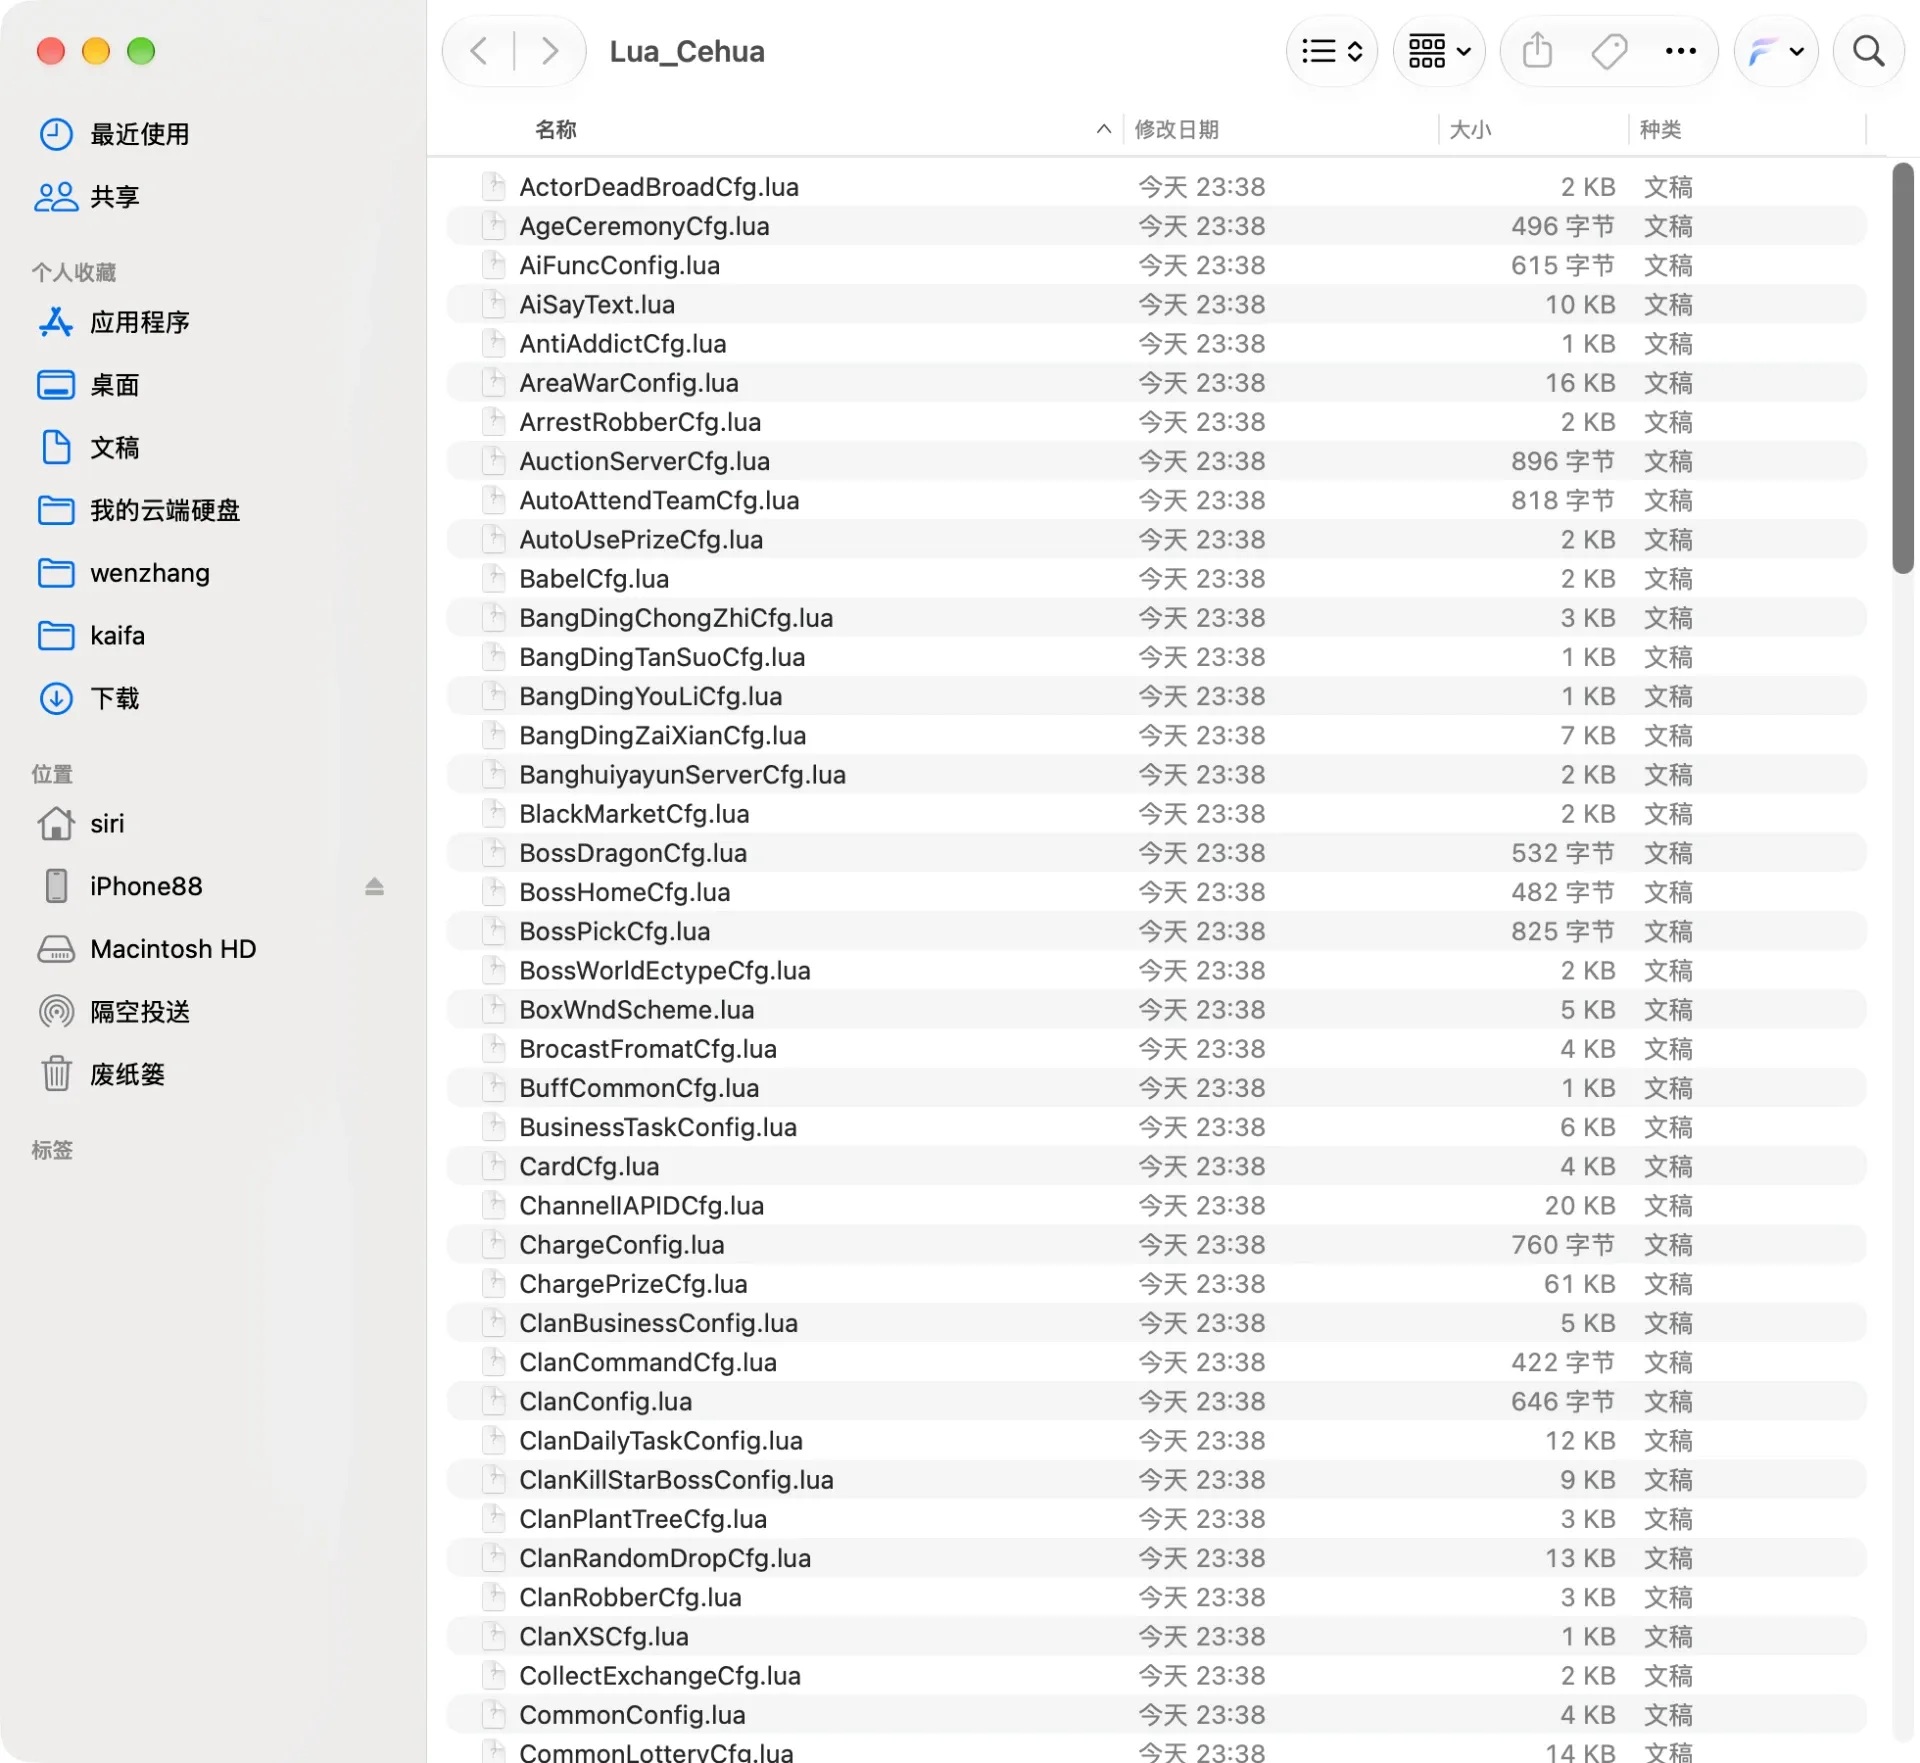Click the vertical scrollbar thumb
The width and height of the screenshot is (1920, 1763).
[x=1903, y=369]
